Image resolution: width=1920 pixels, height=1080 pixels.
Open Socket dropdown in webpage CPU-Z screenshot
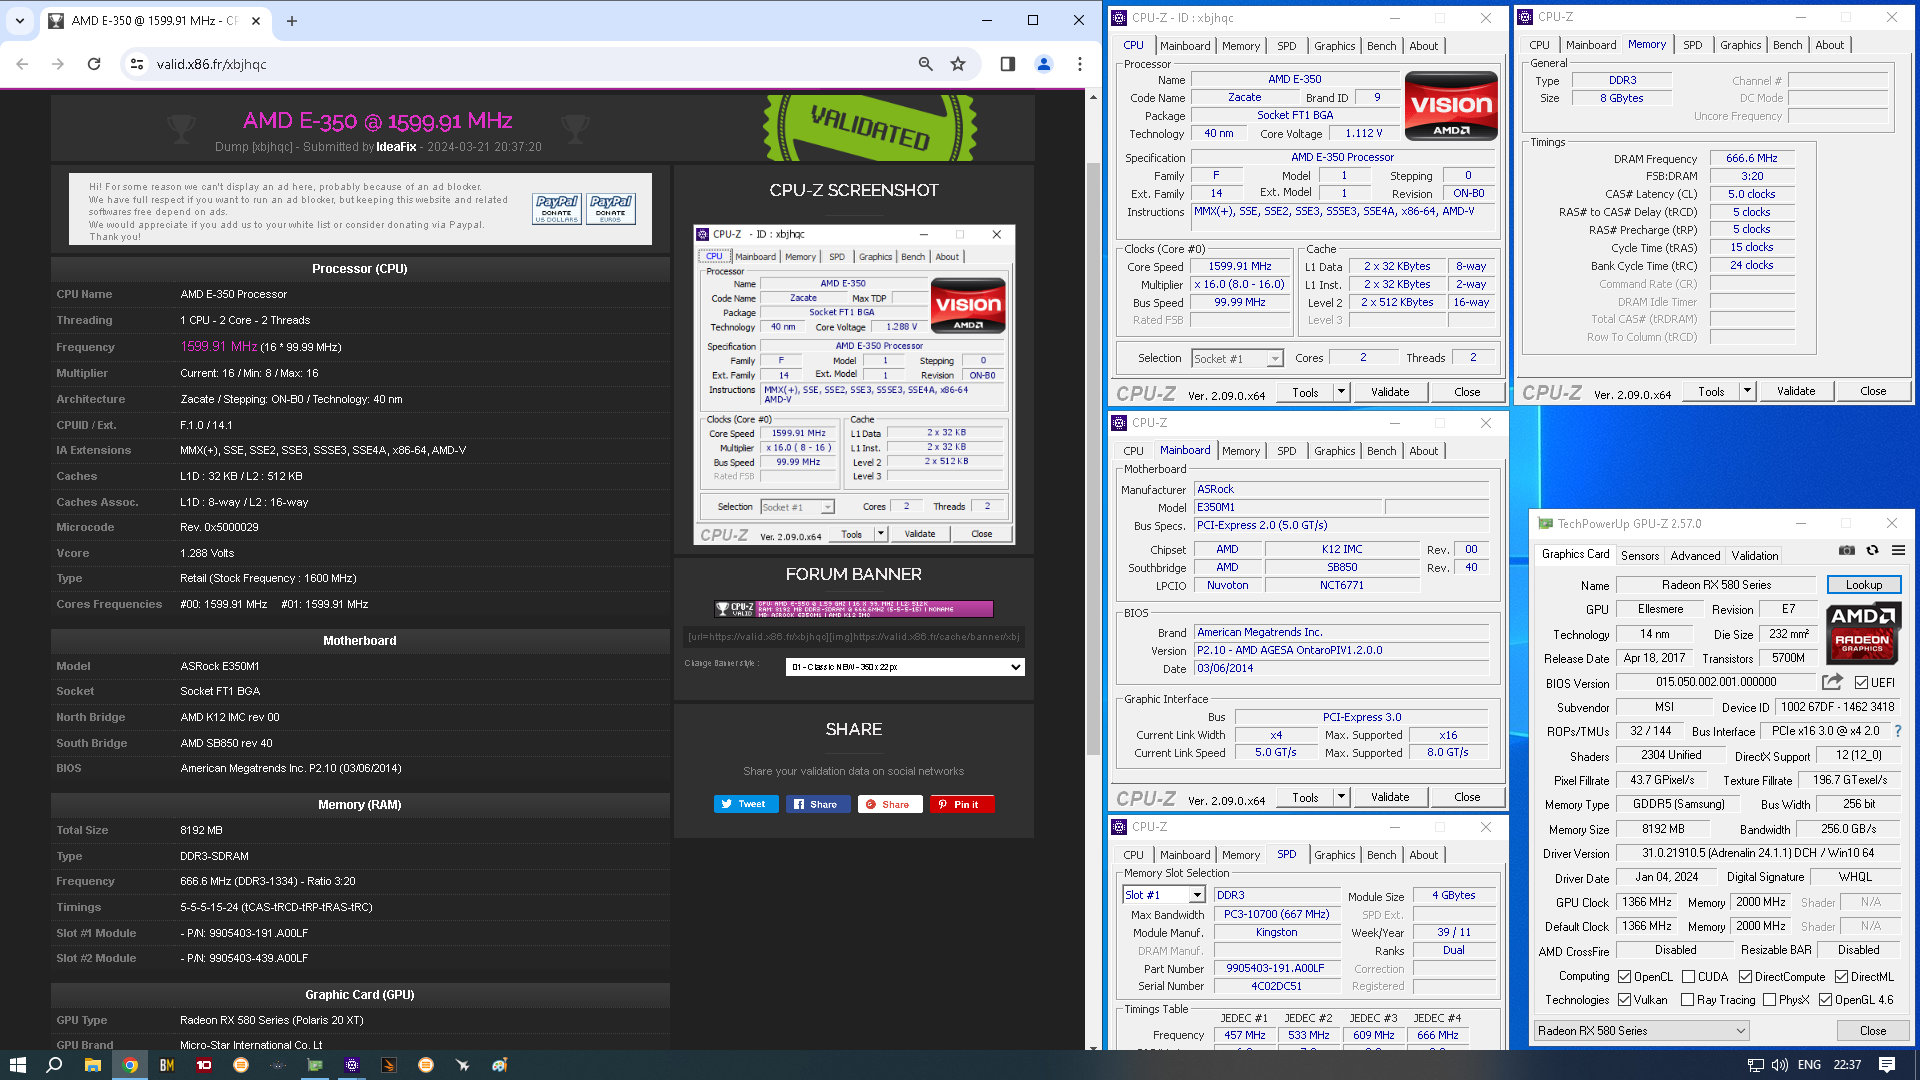coord(798,507)
